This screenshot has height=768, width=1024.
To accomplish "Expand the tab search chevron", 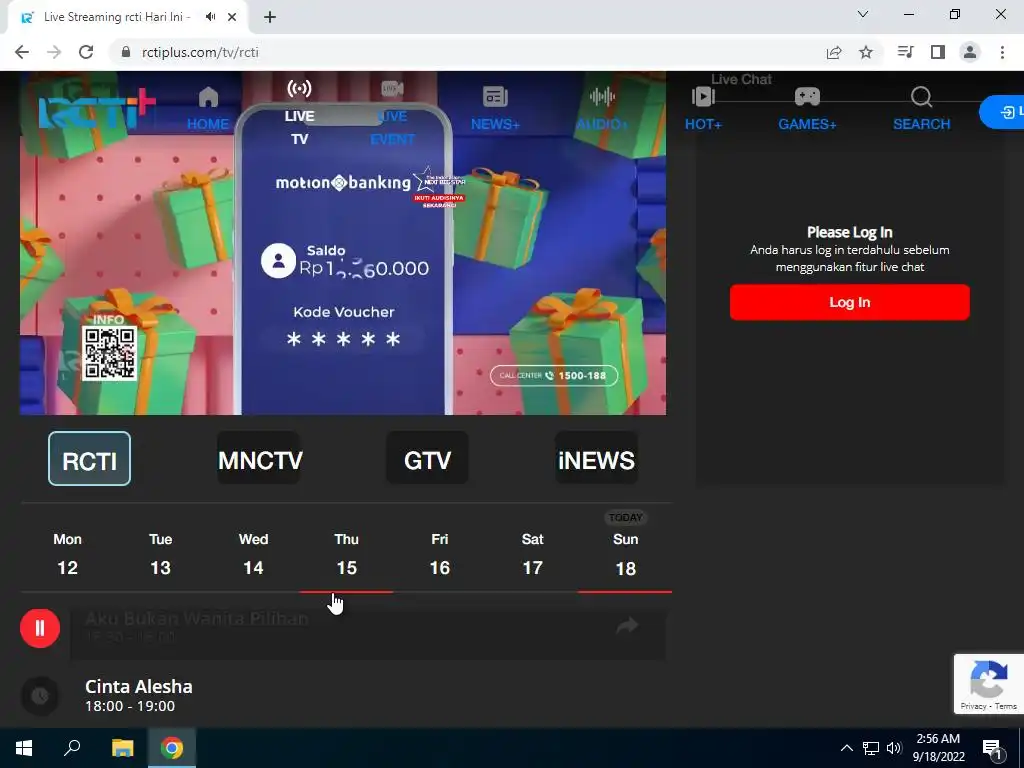I will [863, 14].
